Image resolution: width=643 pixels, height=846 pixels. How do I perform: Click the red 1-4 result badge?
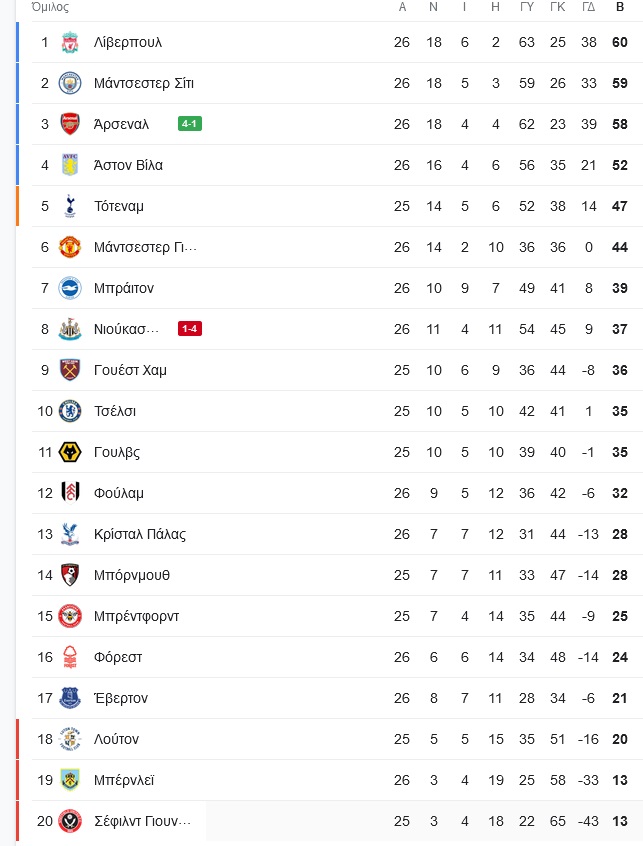point(190,329)
